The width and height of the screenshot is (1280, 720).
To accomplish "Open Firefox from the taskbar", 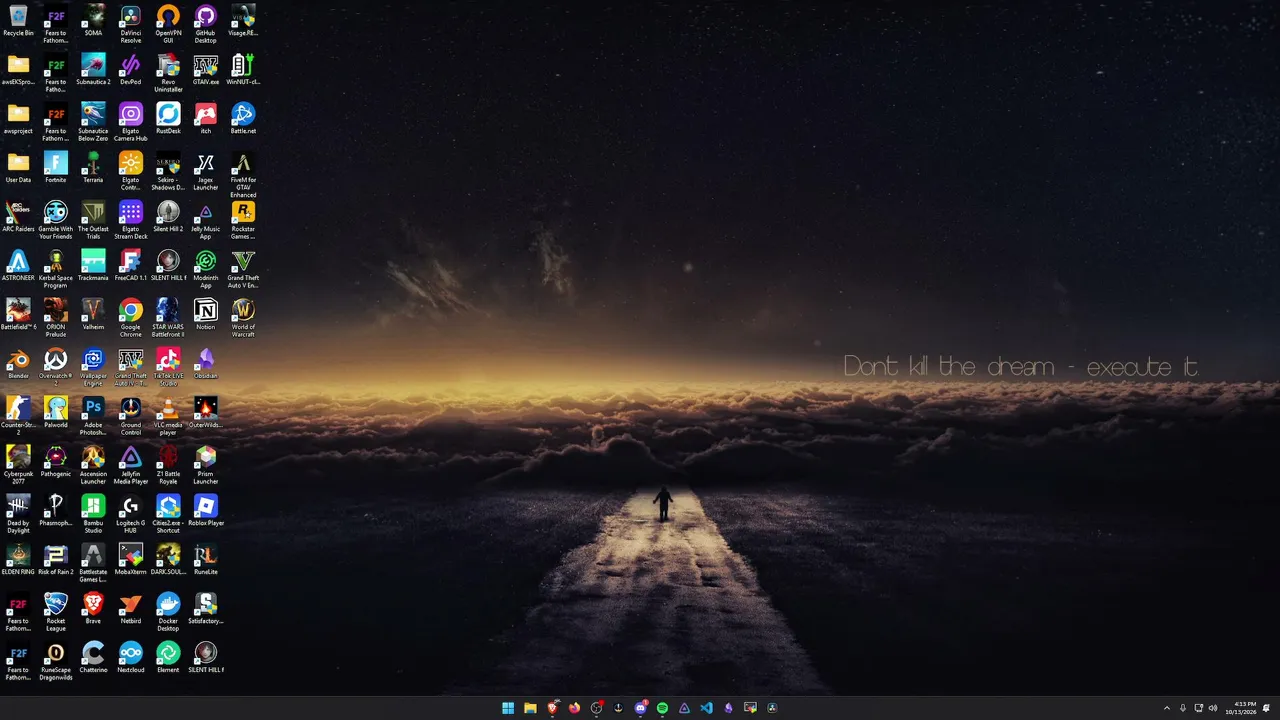I will click(x=574, y=708).
